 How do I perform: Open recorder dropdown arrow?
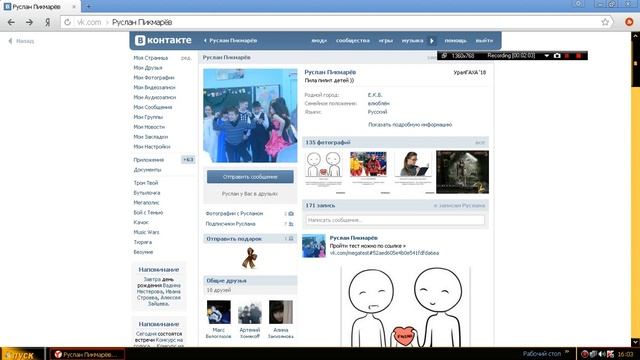tap(547, 56)
